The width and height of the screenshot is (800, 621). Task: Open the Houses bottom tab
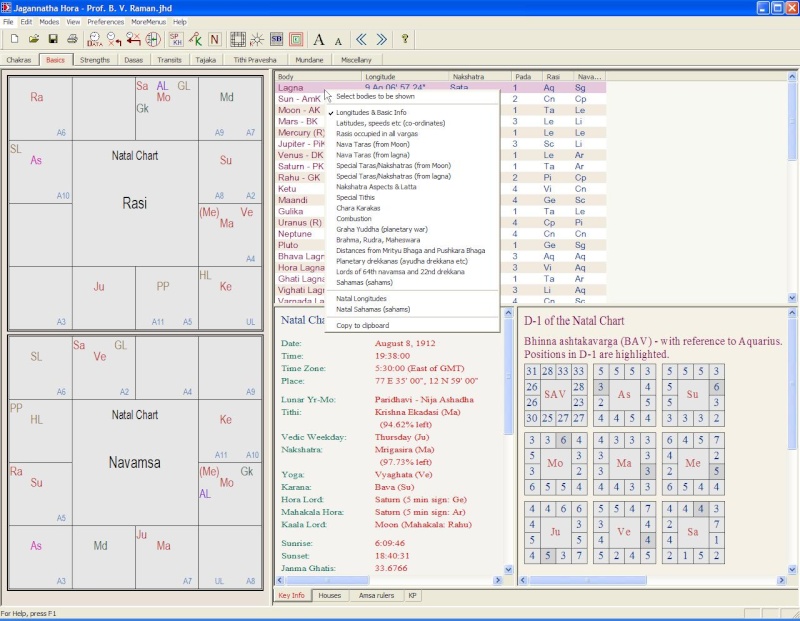pyautogui.click(x=330, y=595)
